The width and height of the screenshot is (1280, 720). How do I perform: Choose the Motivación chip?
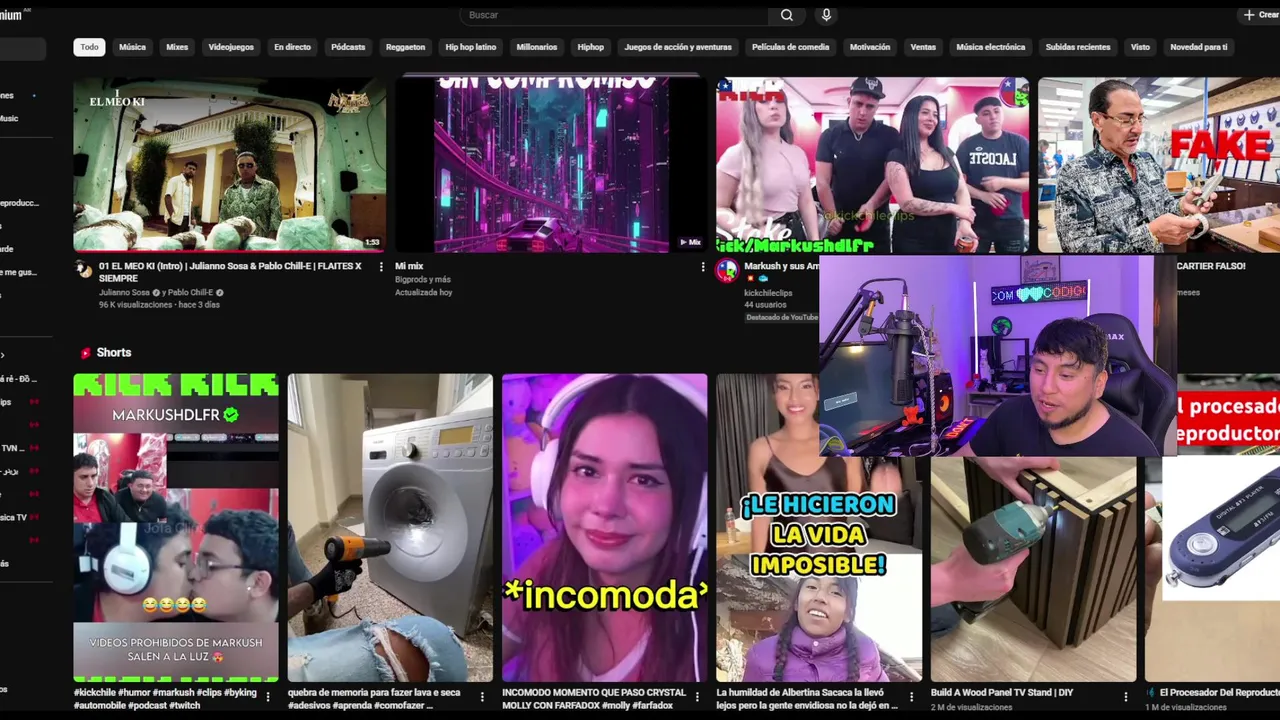point(869,47)
